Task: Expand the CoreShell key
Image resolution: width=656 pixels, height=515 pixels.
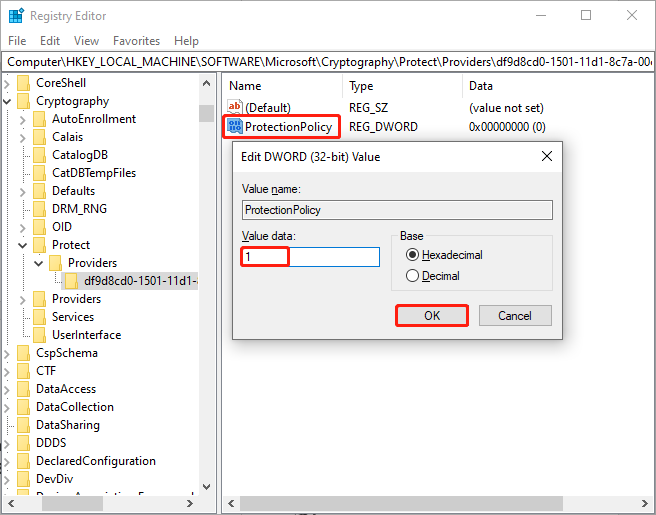Action: tap(7, 84)
